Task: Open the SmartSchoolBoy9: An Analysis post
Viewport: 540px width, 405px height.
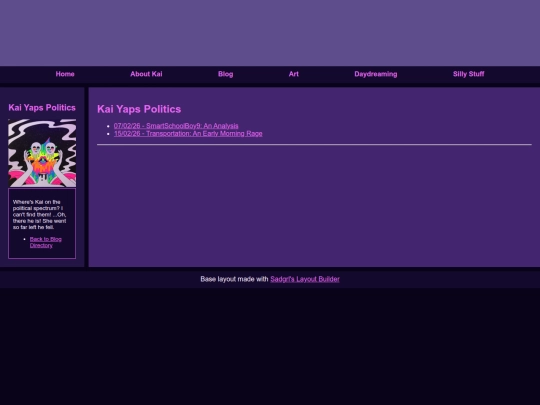Action: 176,126
